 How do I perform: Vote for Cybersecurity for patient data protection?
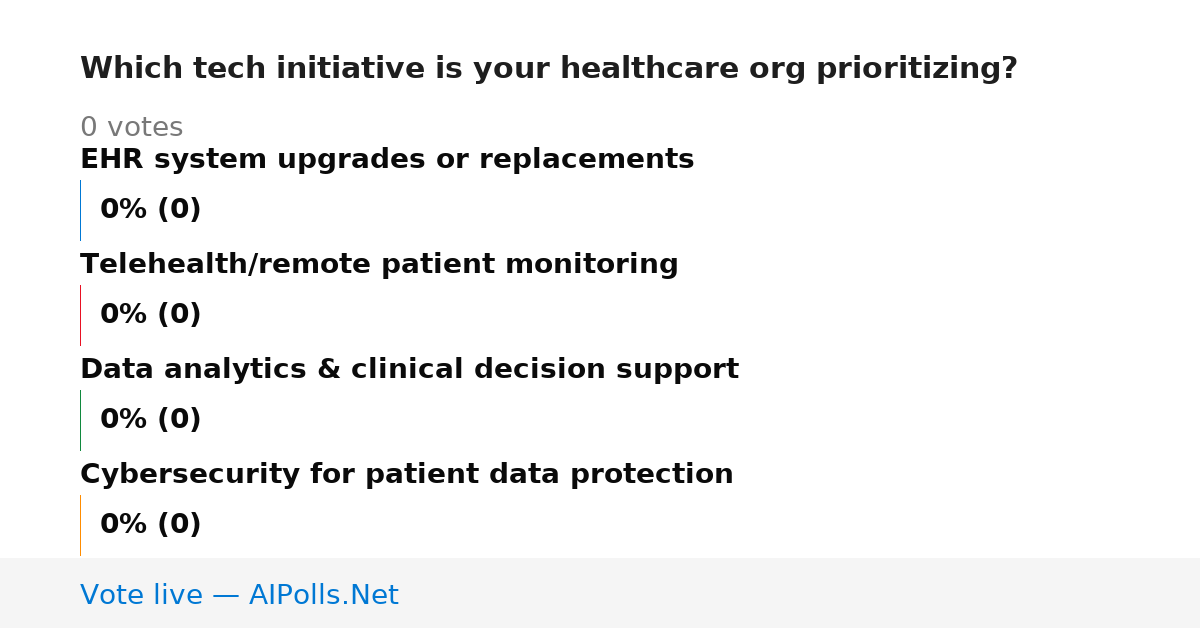tap(407, 475)
